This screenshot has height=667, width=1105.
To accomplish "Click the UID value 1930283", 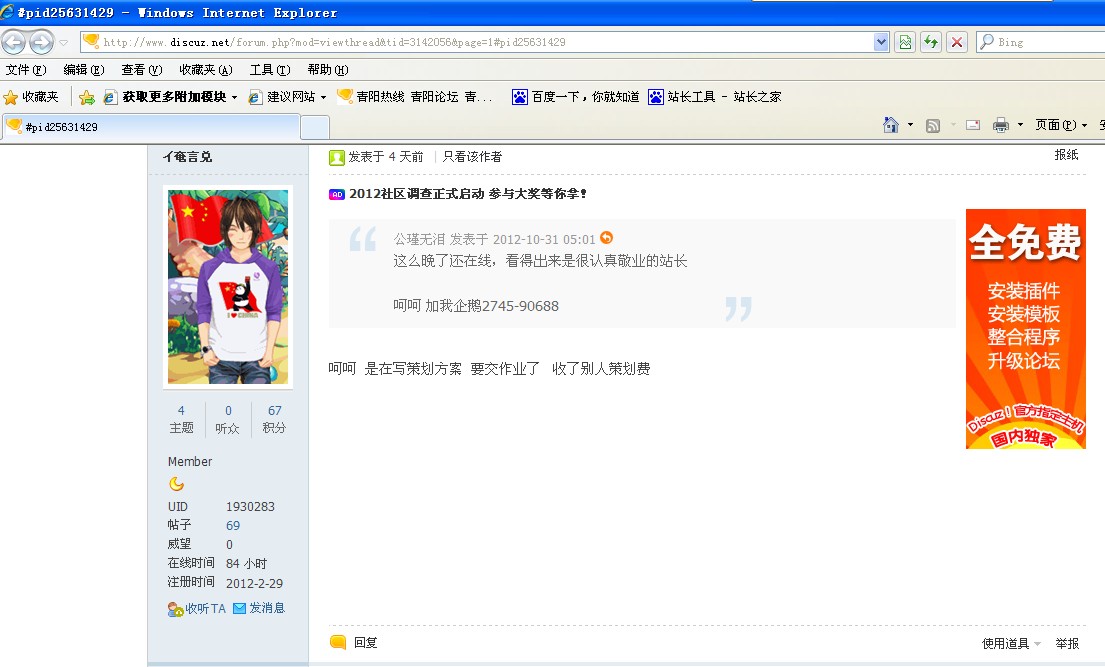I will pyautogui.click(x=250, y=506).
